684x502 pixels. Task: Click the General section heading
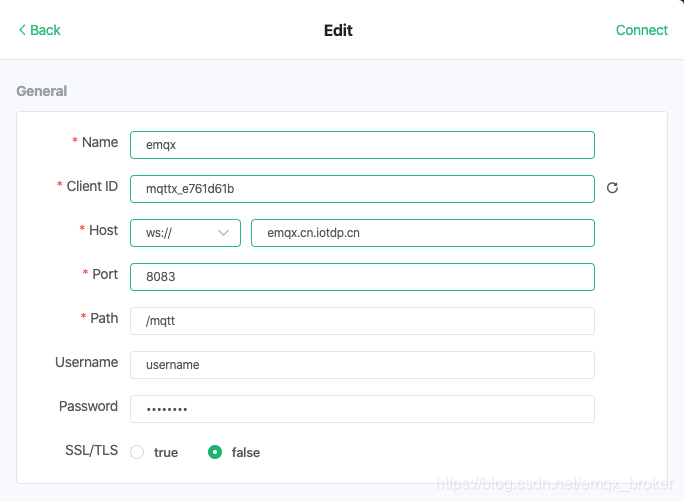point(42,91)
